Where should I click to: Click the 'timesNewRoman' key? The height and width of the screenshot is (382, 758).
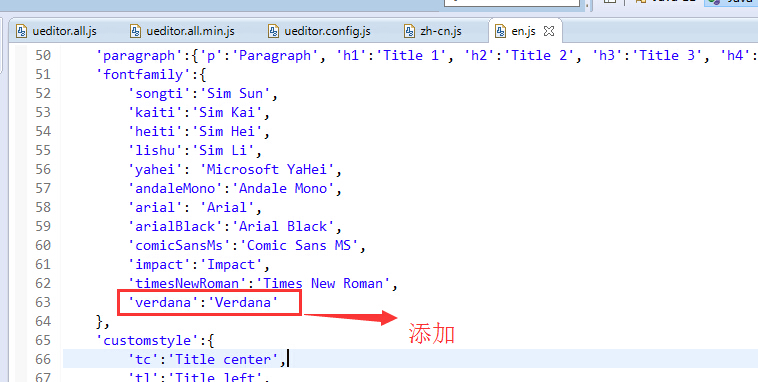(187, 283)
